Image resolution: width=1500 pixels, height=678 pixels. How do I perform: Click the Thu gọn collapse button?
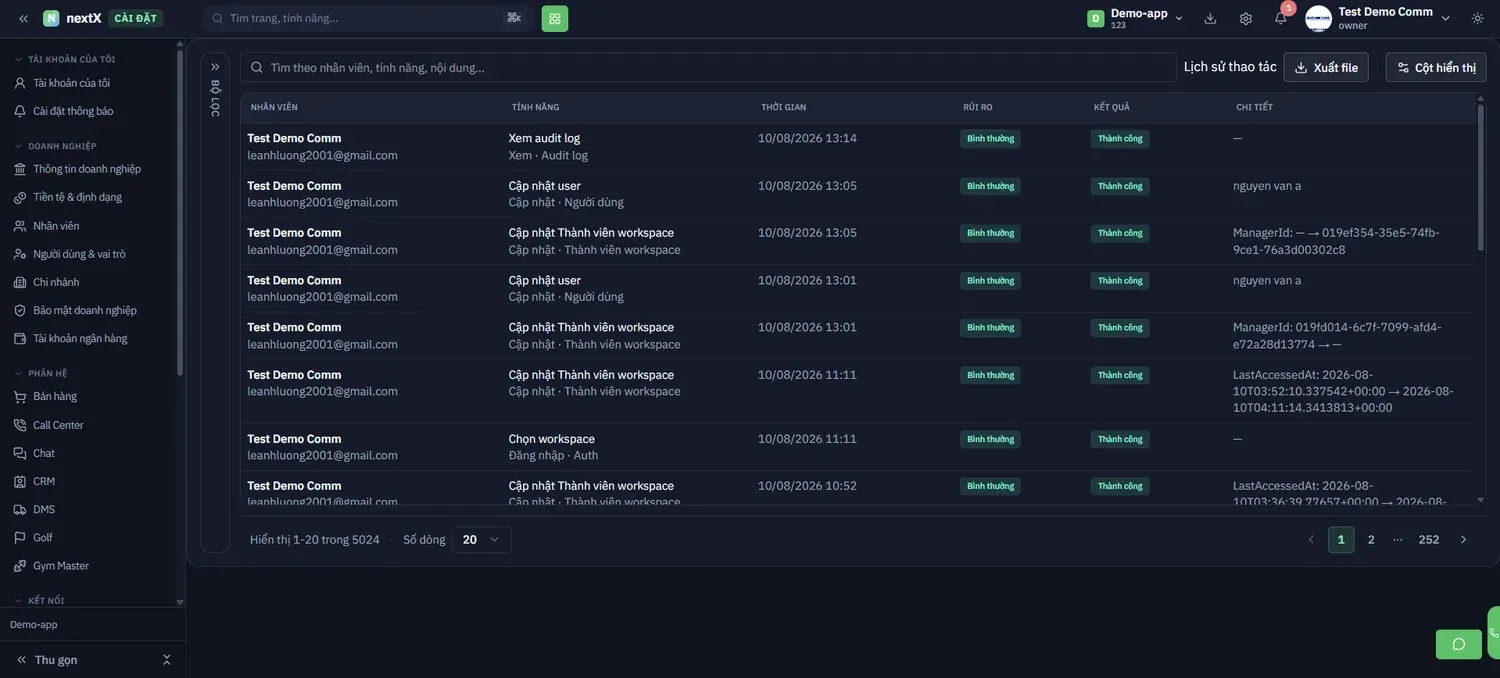point(55,660)
